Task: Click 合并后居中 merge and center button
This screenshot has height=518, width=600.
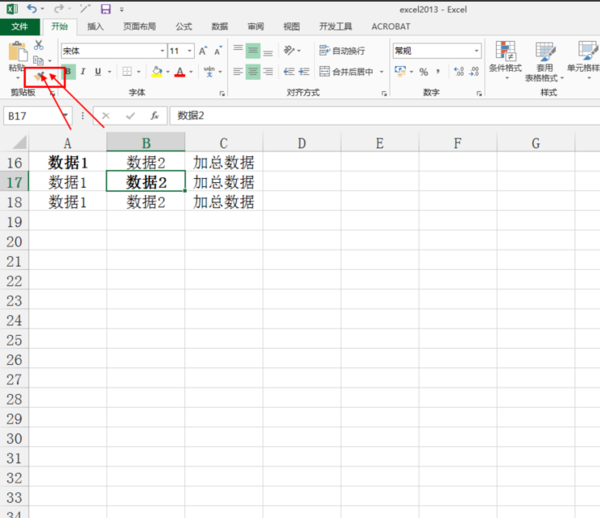Action: coord(346,72)
